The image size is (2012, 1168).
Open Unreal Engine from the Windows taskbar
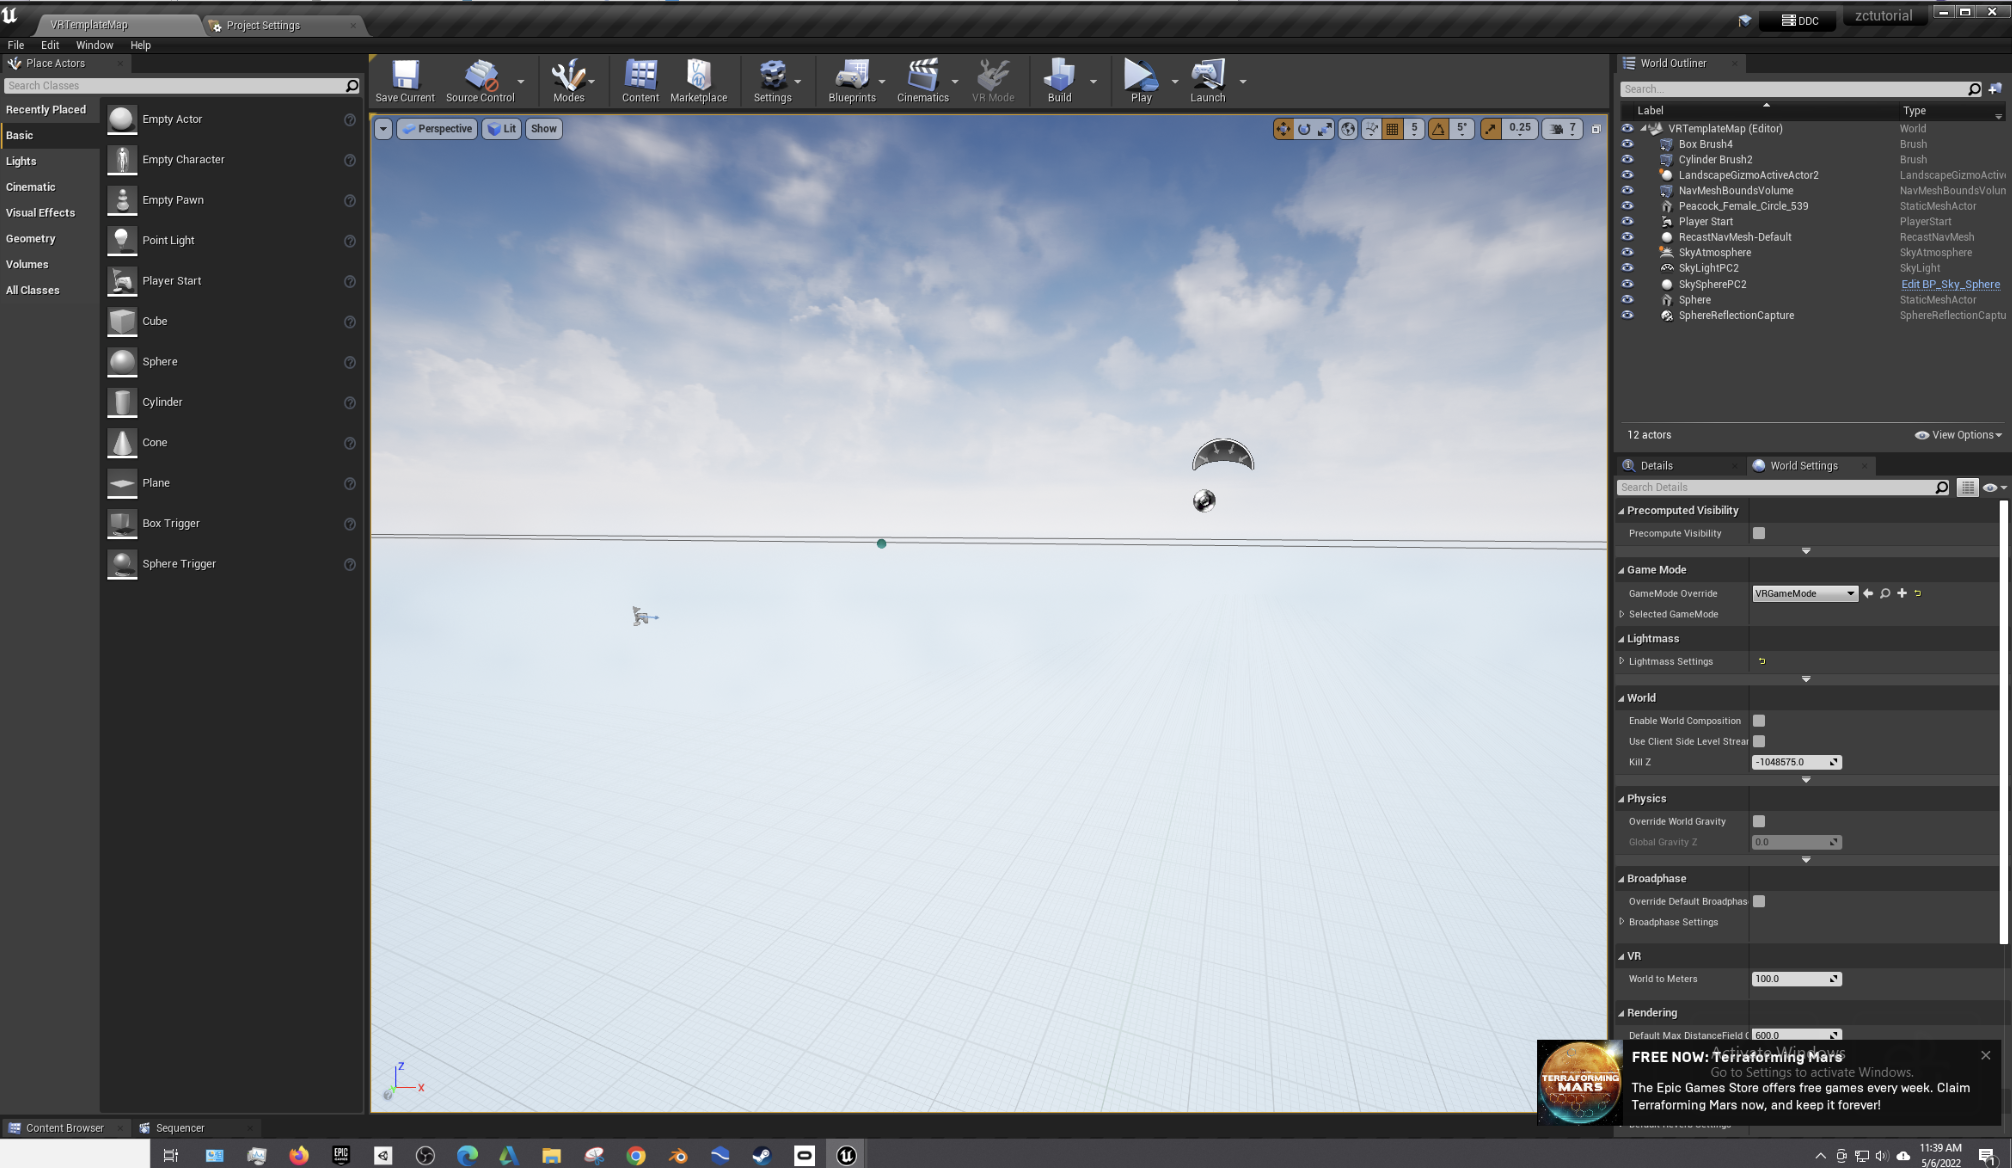pyautogui.click(x=846, y=1155)
